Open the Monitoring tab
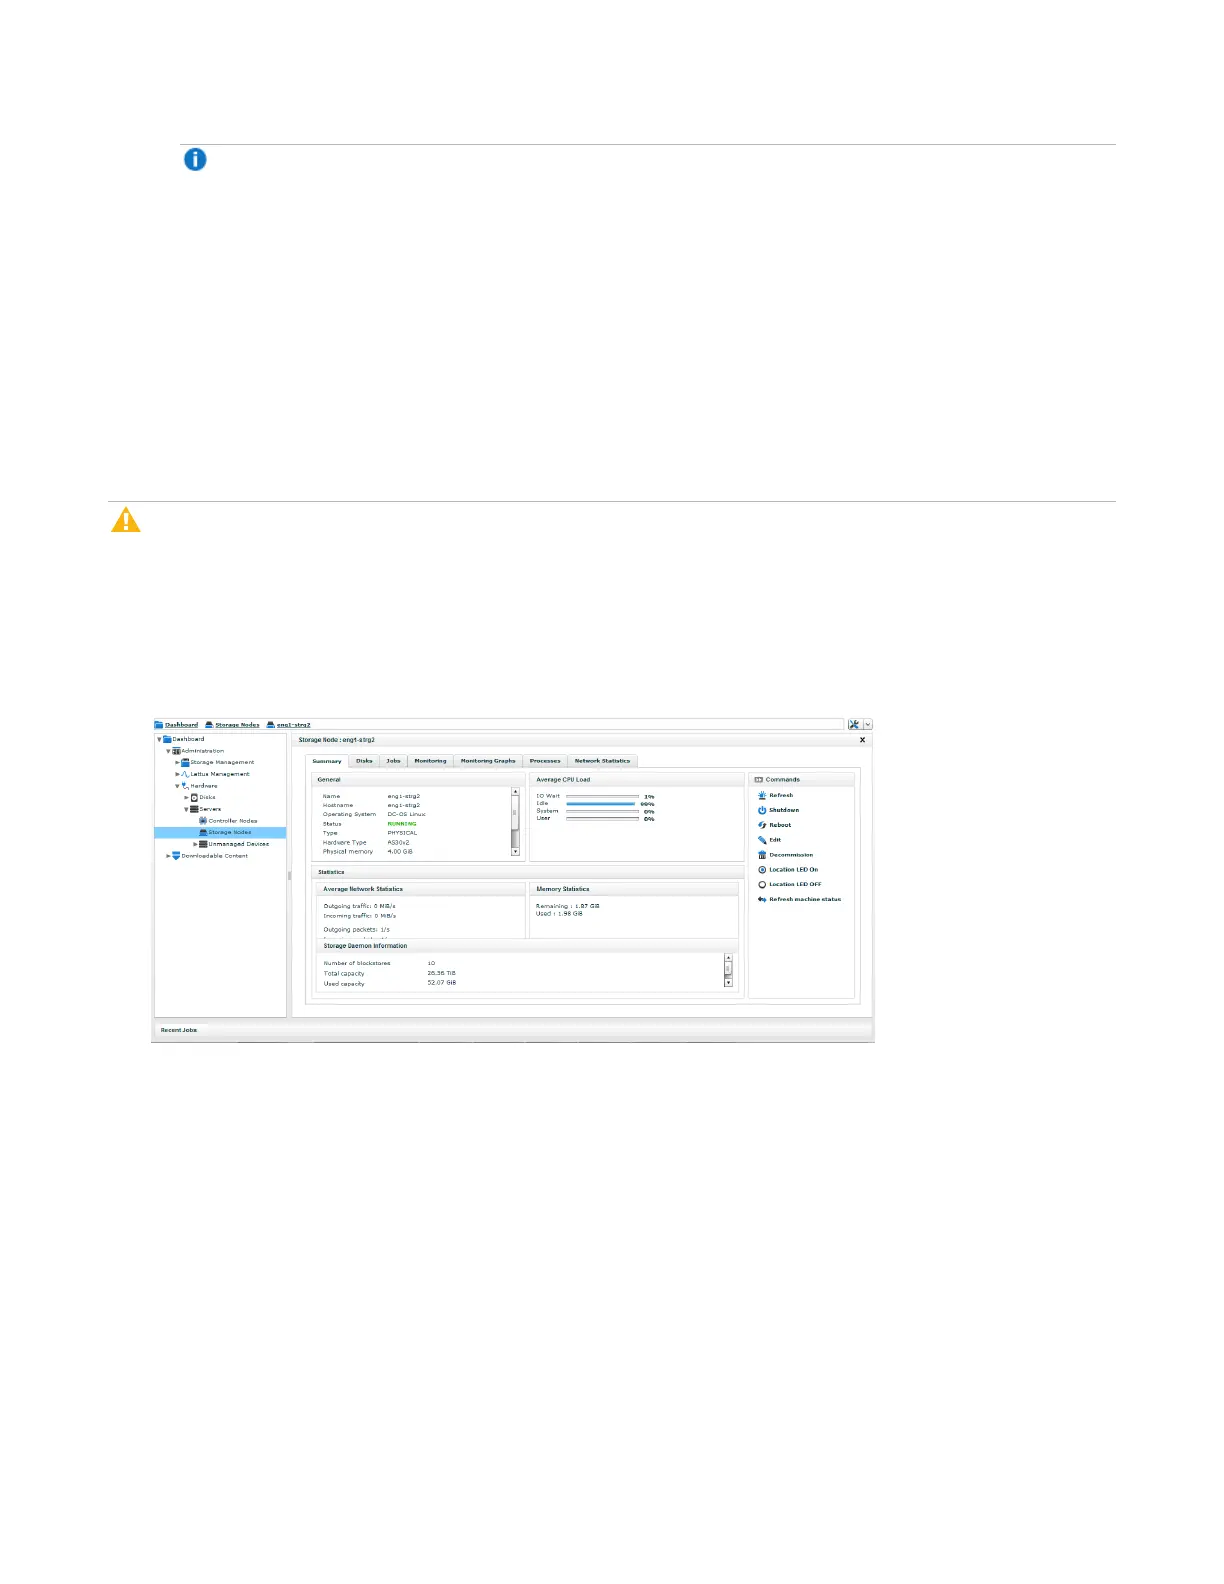The width and height of the screenshot is (1224, 1584). [430, 761]
